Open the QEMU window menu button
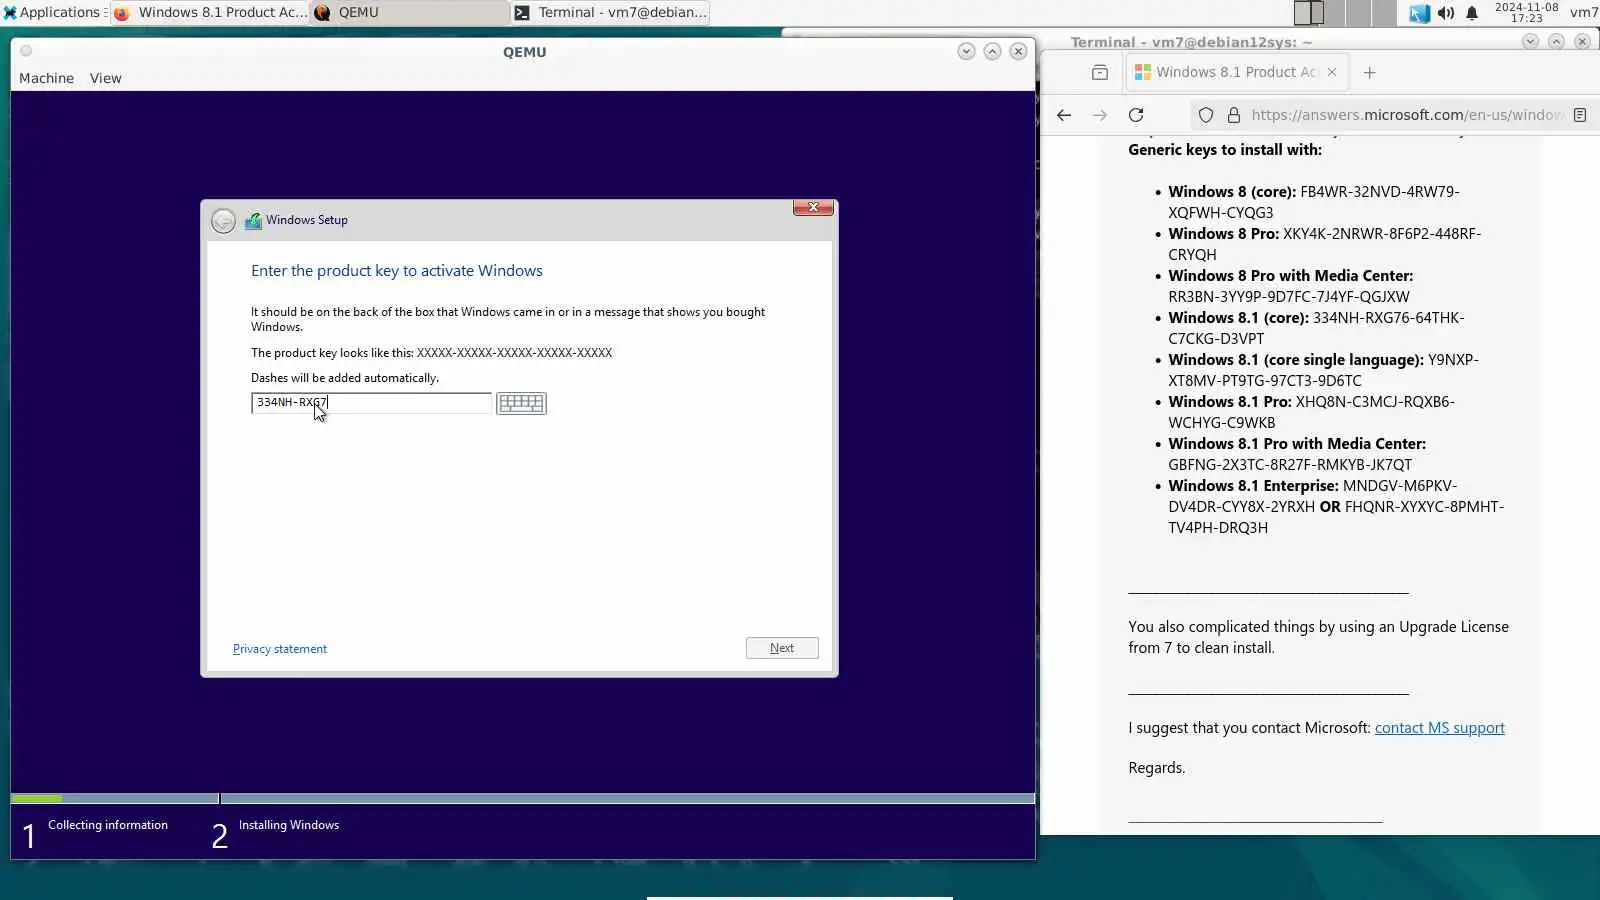Screen dimensions: 1600x900 tap(26, 51)
